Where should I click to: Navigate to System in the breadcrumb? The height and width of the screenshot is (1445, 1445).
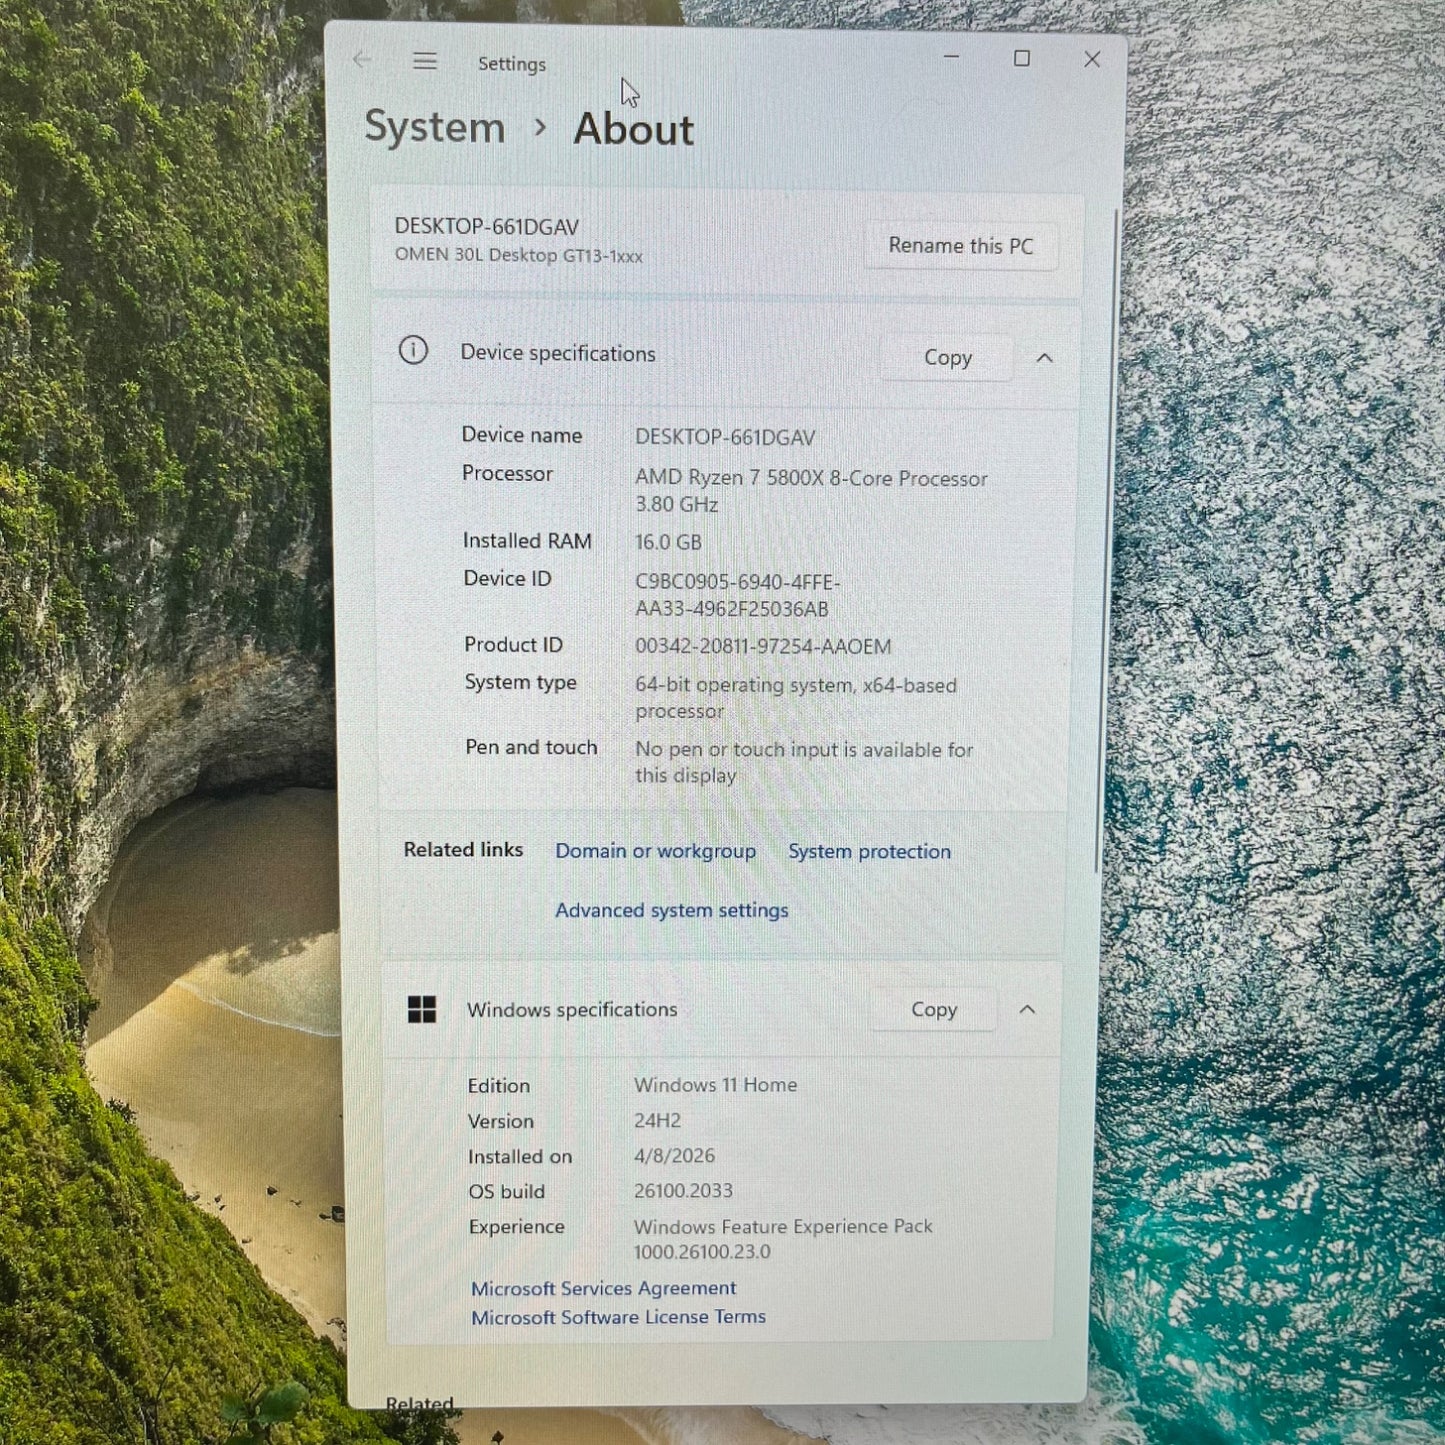[x=434, y=128]
